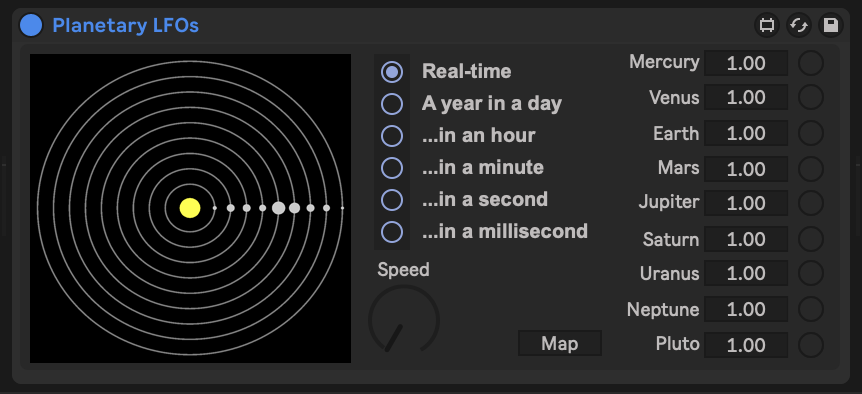
Task: Click the round indicator next to Earth
Action: click(x=811, y=134)
